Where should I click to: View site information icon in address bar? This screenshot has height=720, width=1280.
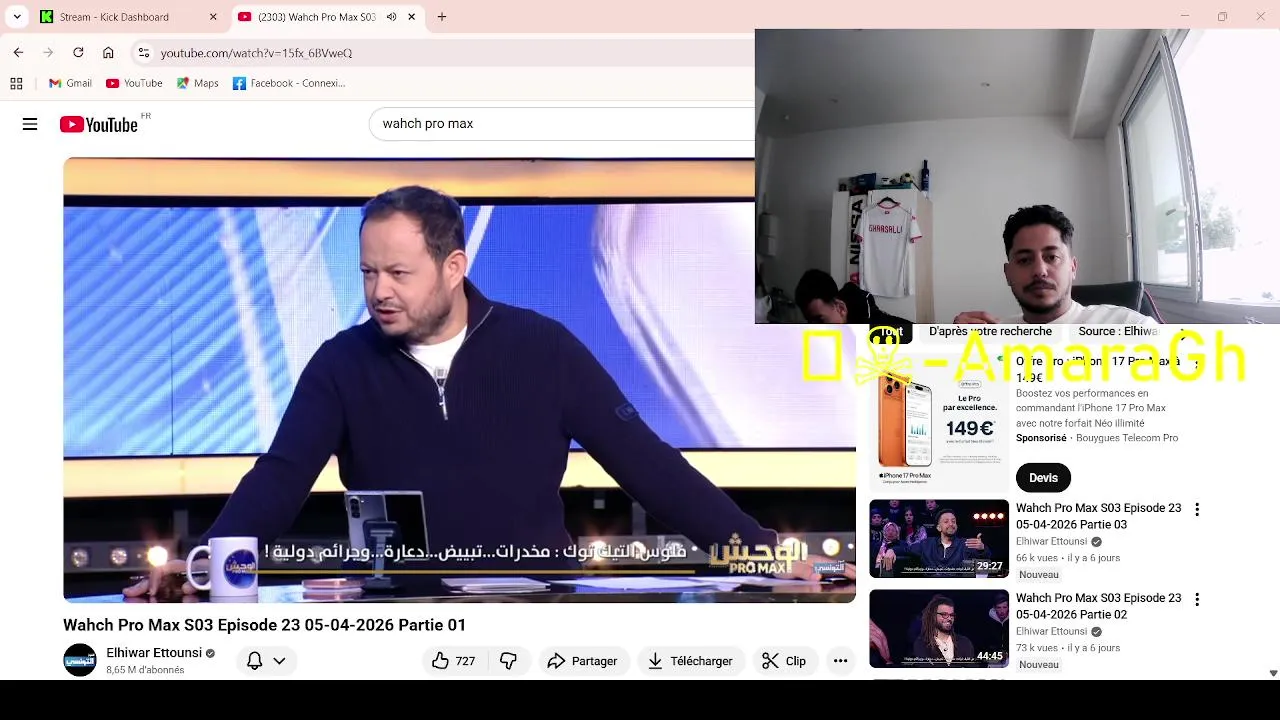click(144, 53)
